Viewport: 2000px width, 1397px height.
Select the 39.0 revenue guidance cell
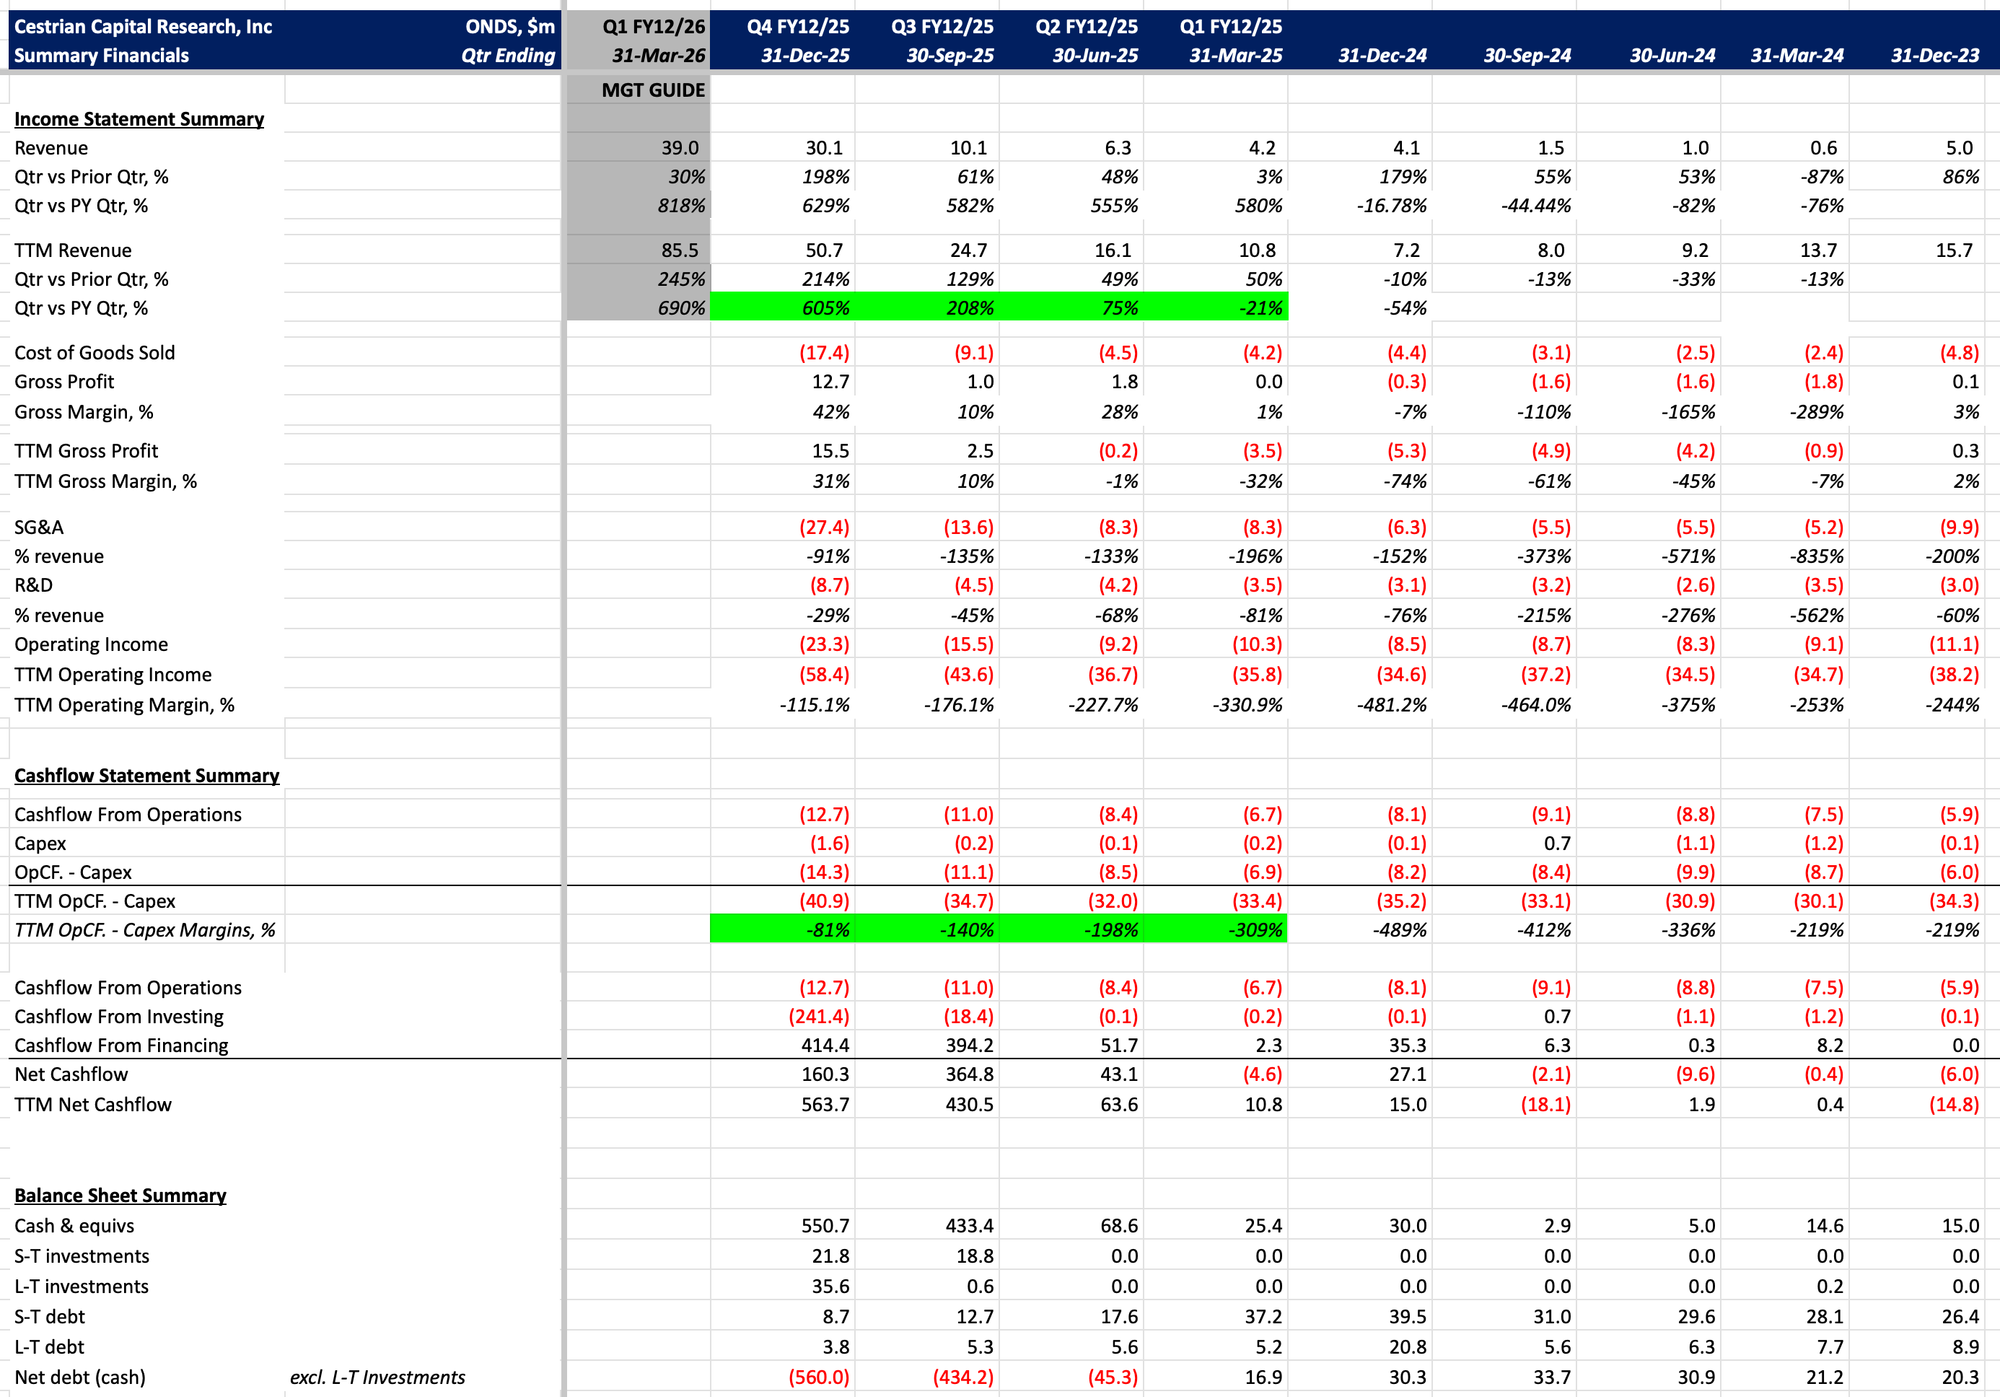pos(679,148)
